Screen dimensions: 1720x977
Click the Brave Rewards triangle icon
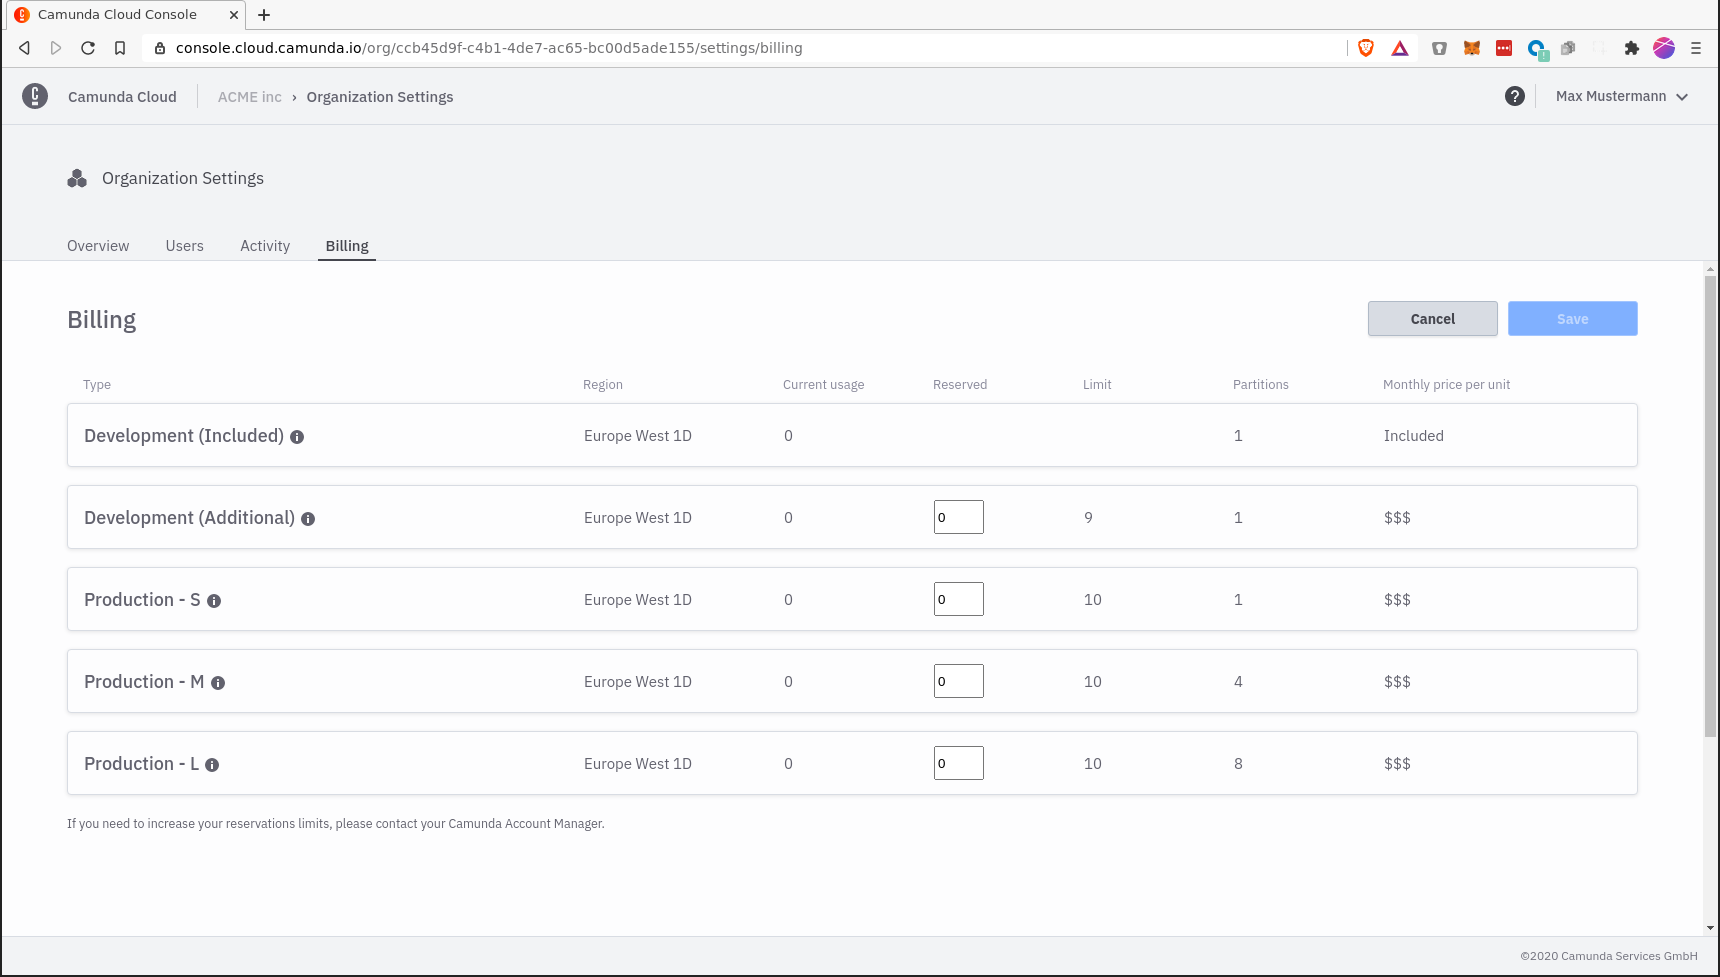click(x=1400, y=48)
